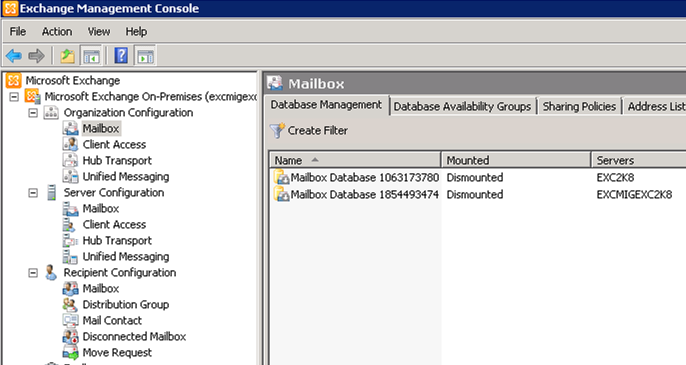The height and width of the screenshot is (365, 686).
Task: Sort by the Name column header
Action: tap(355, 160)
